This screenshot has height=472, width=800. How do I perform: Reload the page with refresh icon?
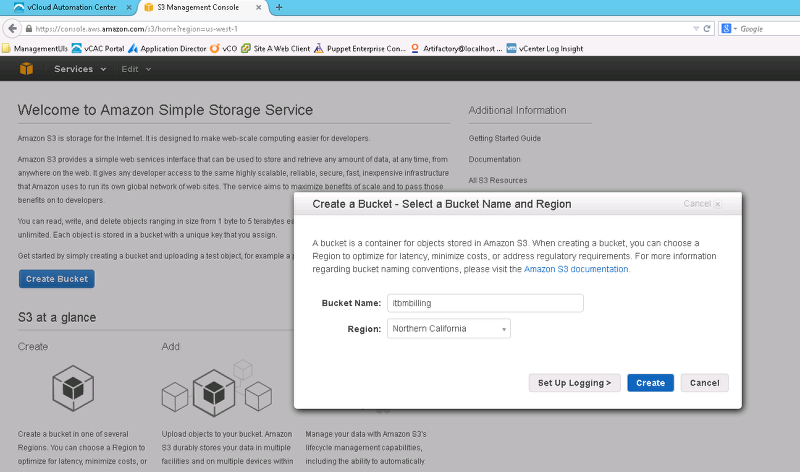pos(707,29)
